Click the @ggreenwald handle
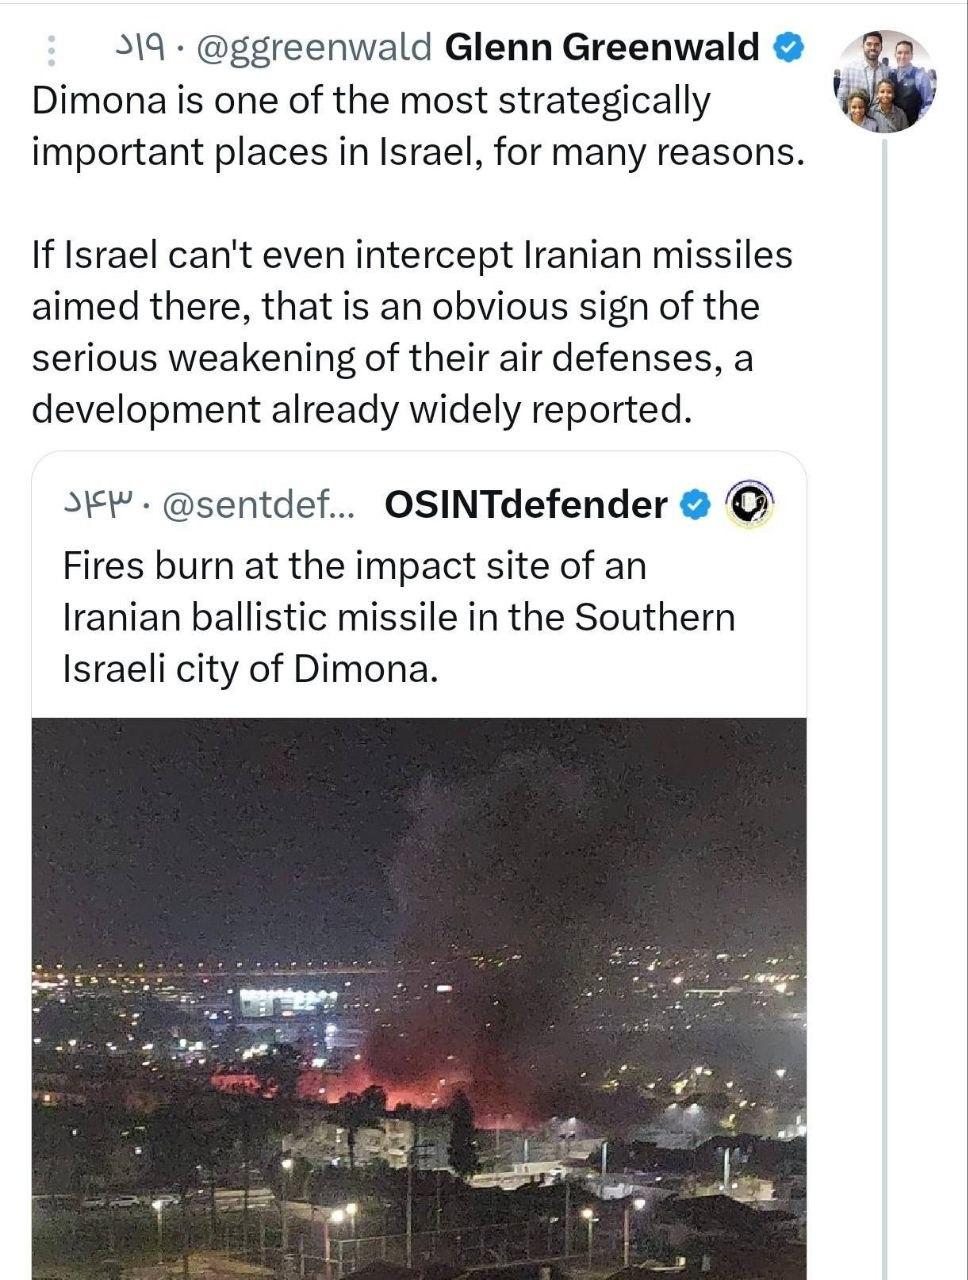This screenshot has width=968, height=1280. [314, 47]
